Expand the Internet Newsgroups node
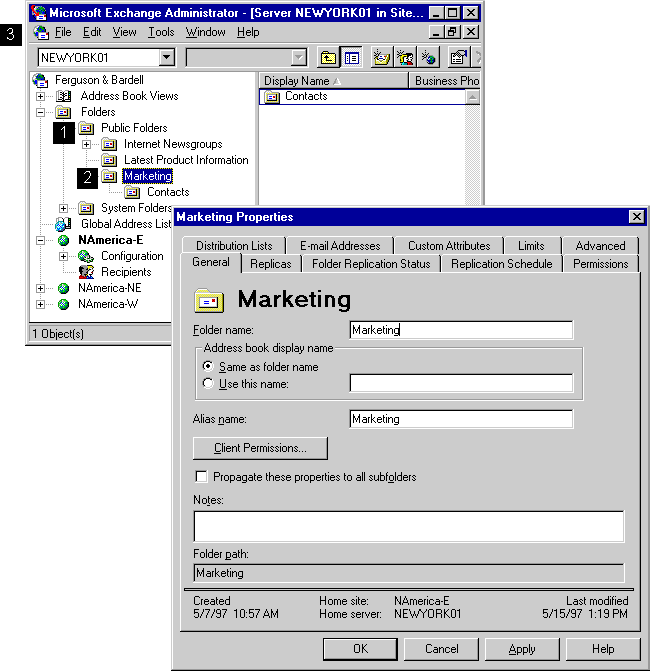650x671 pixels. [86, 144]
